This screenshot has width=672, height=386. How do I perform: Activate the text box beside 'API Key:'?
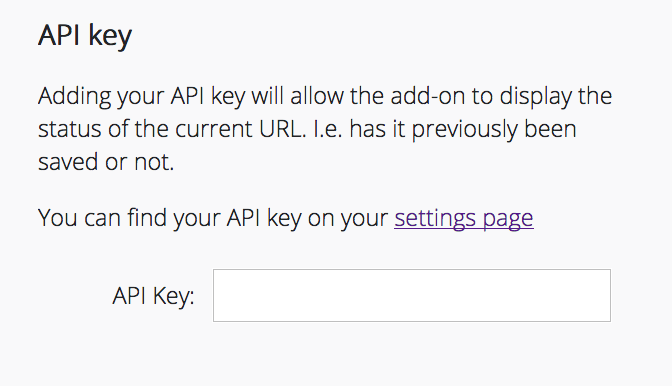[412, 295]
